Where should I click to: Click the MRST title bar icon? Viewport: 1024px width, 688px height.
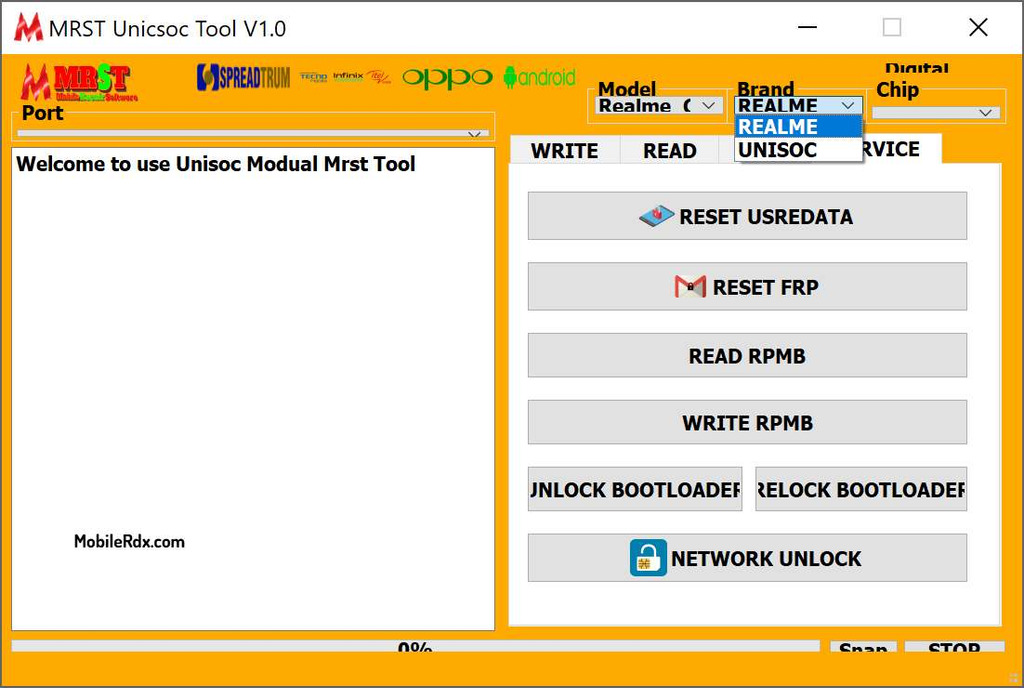tap(28, 27)
